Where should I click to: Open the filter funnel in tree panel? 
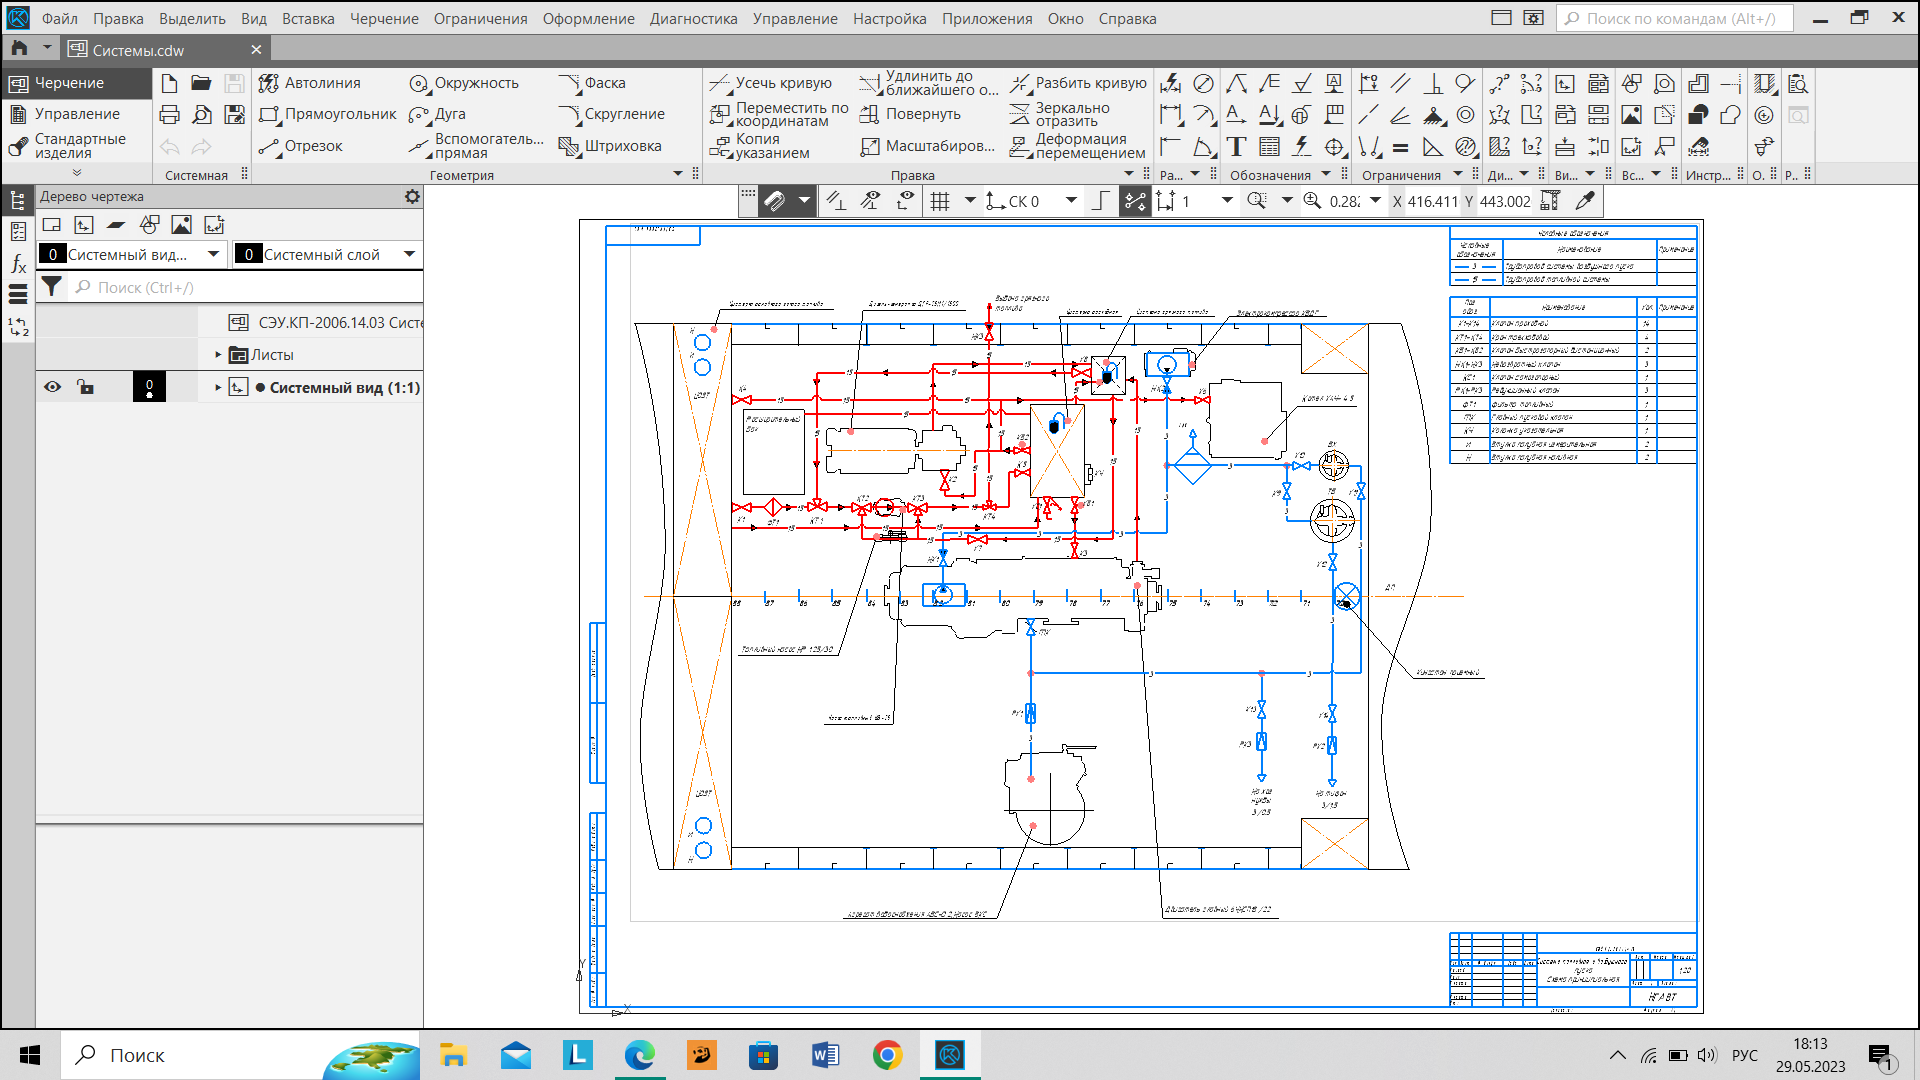coord(51,287)
